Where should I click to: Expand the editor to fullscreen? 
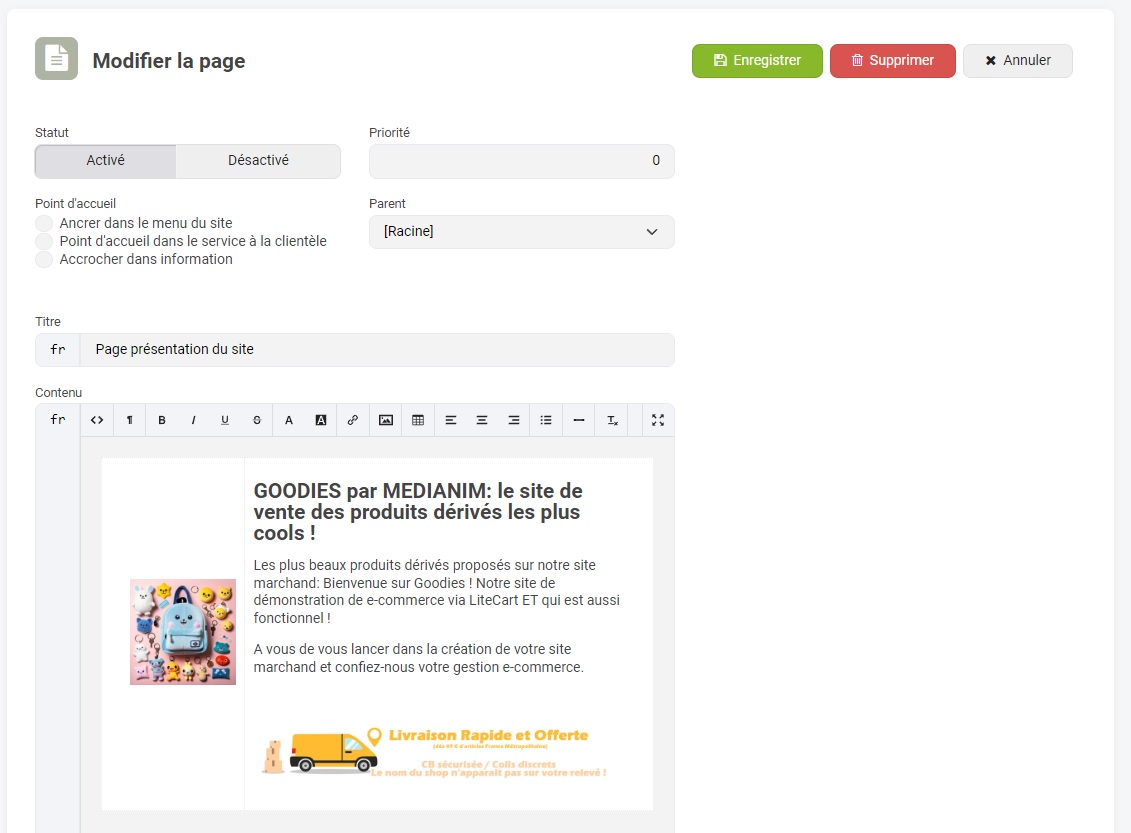click(658, 420)
